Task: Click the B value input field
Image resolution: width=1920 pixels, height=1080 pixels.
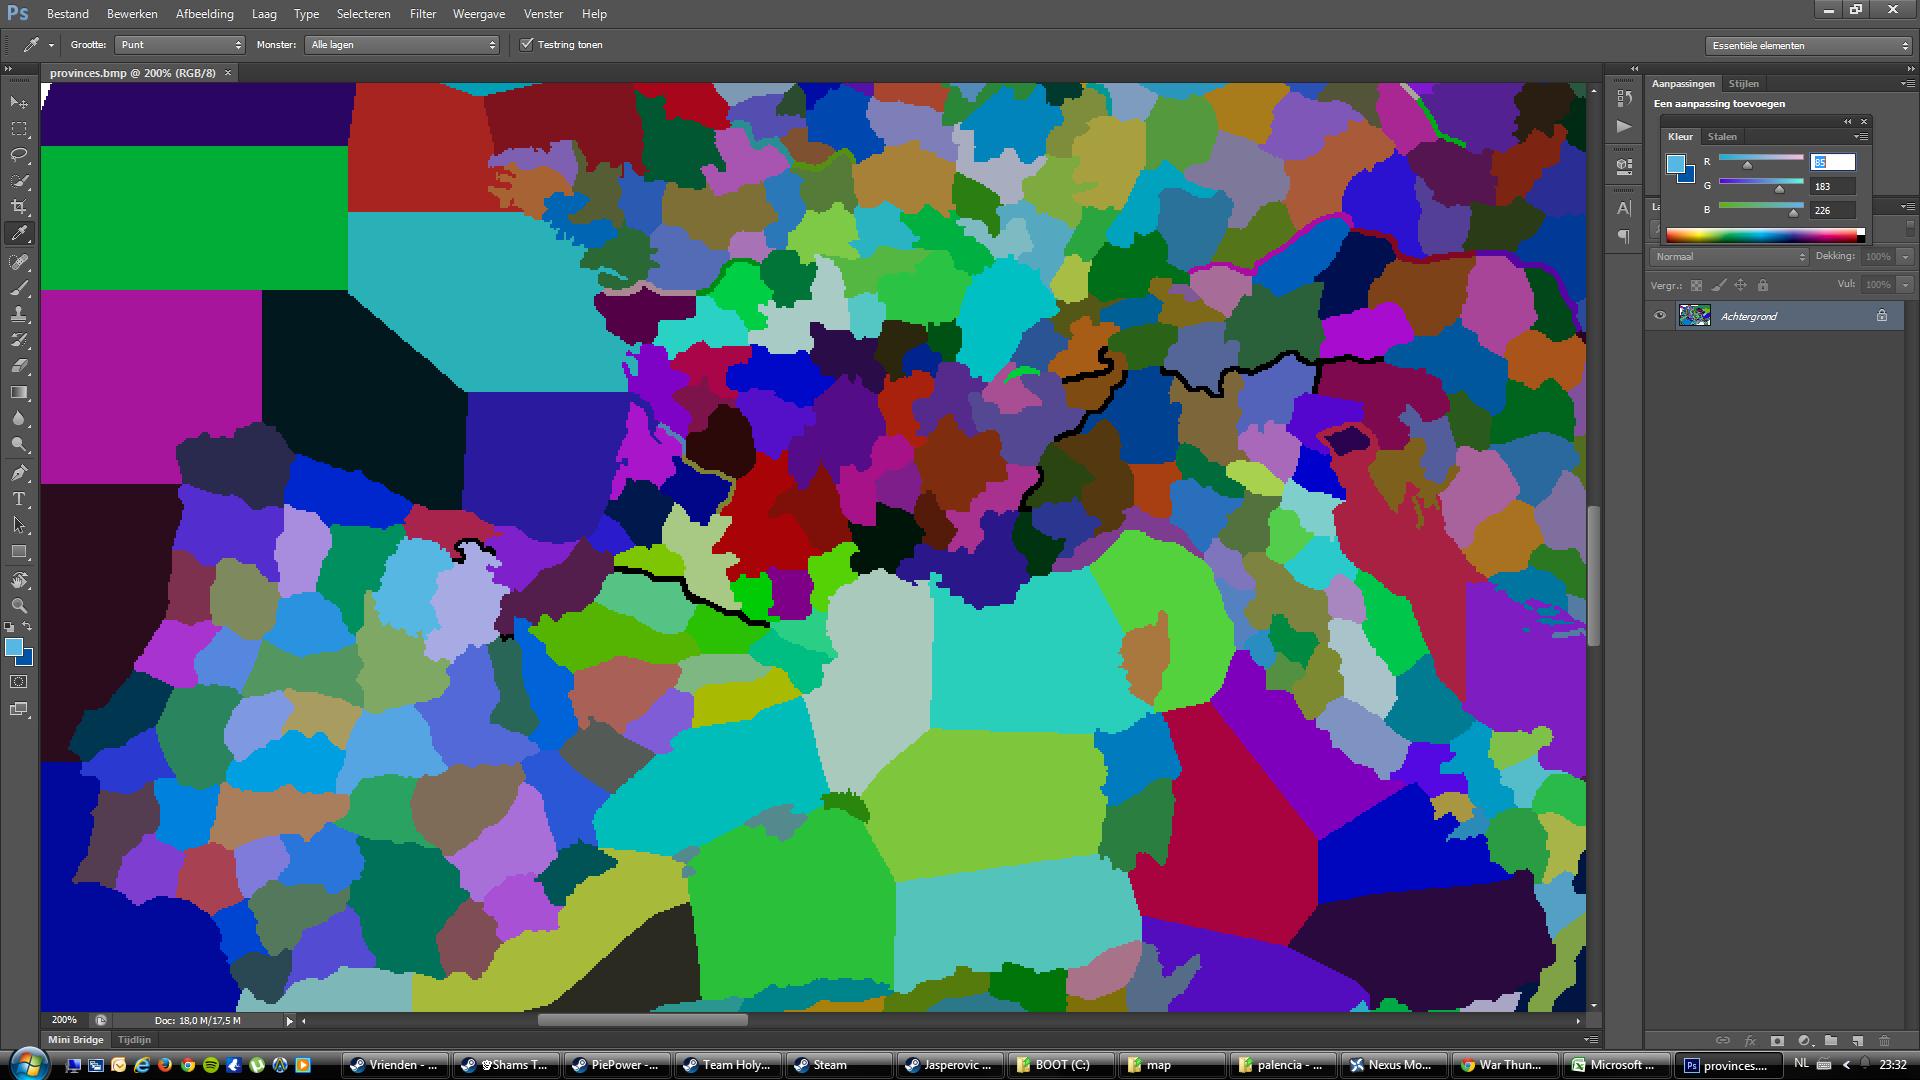Action: click(1832, 210)
